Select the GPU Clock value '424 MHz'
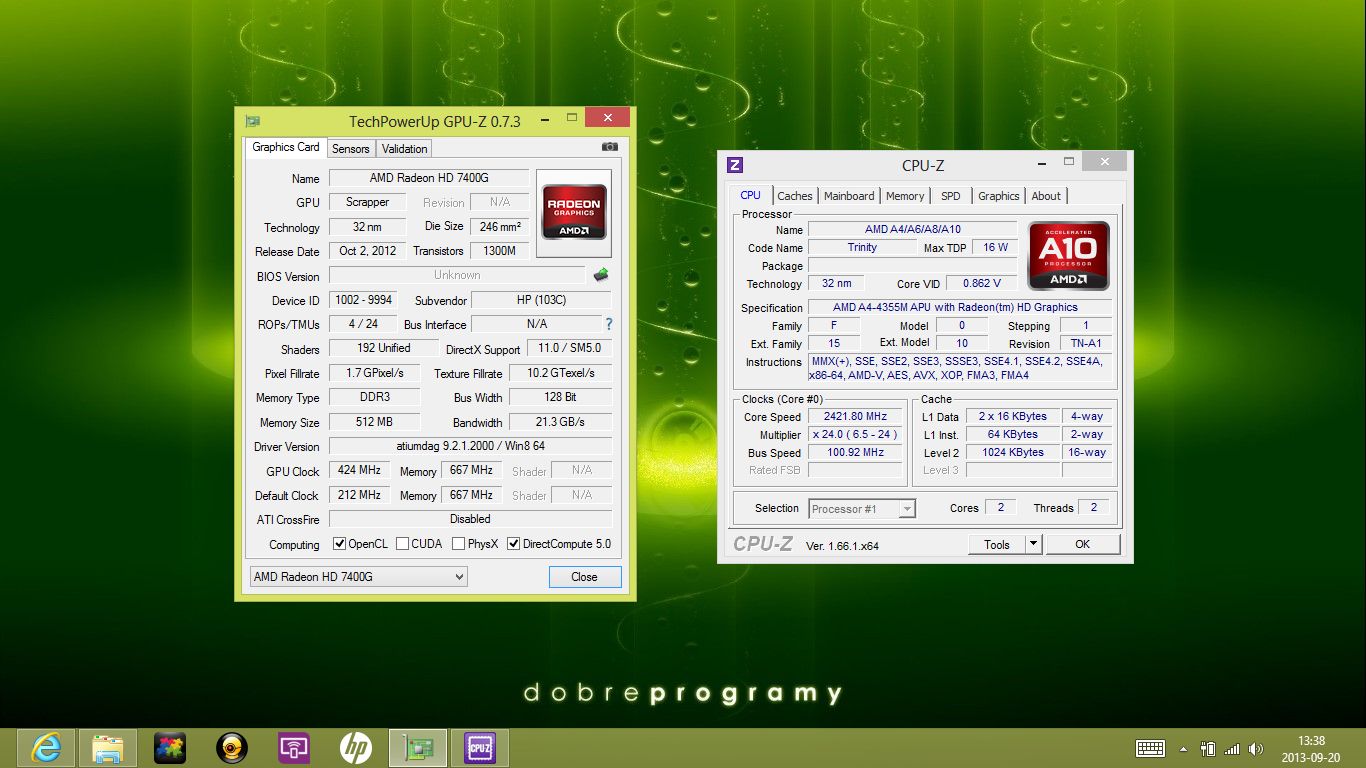The image size is (1366, 768). tap(360, 470)
